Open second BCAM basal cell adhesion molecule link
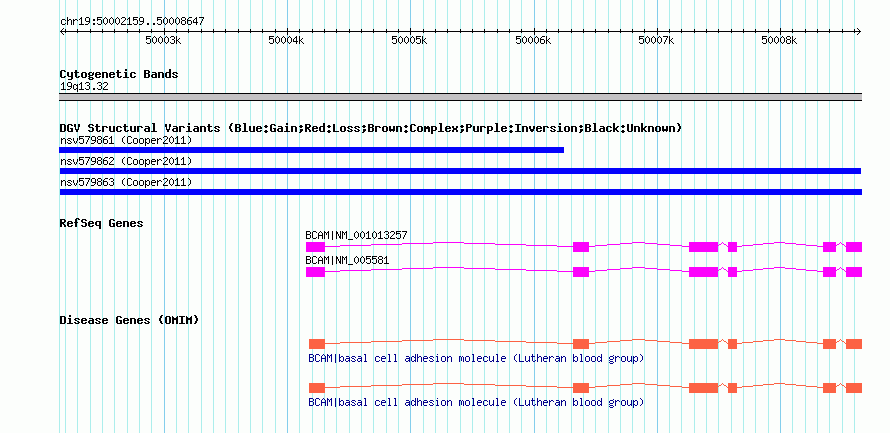 point(476,402)
